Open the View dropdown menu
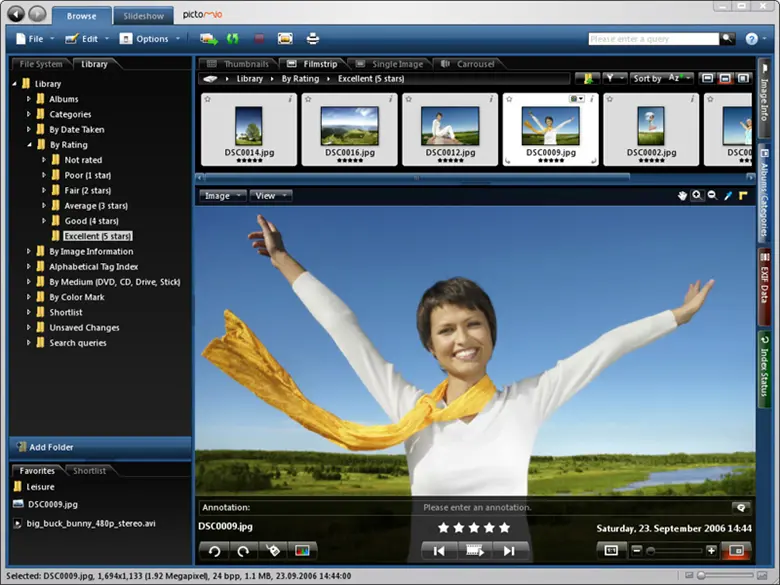Screen dimensions: 780x585 coord(271,196)
